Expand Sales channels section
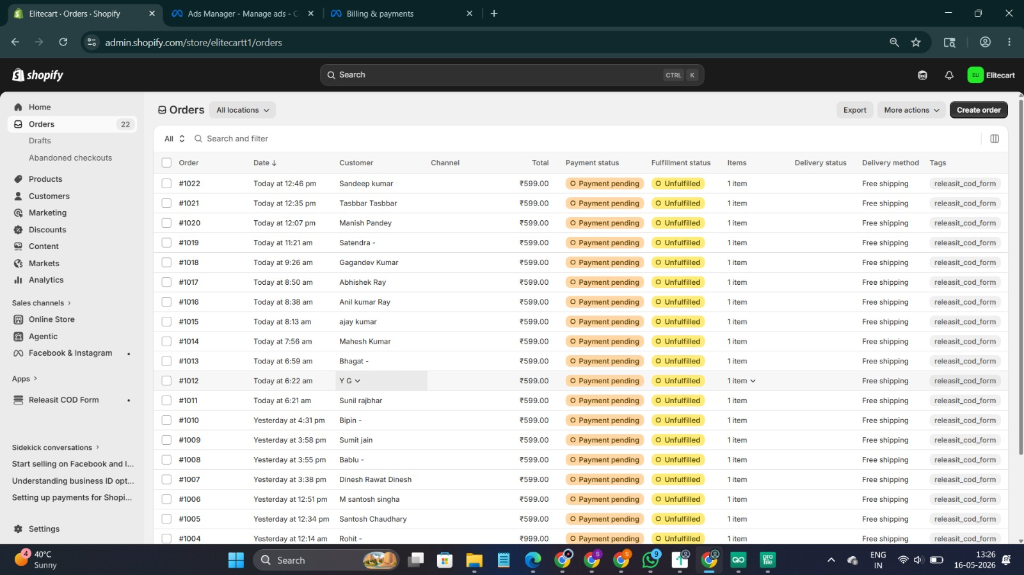This screenshot has height=575, width=1024. [x=41, y=303]
